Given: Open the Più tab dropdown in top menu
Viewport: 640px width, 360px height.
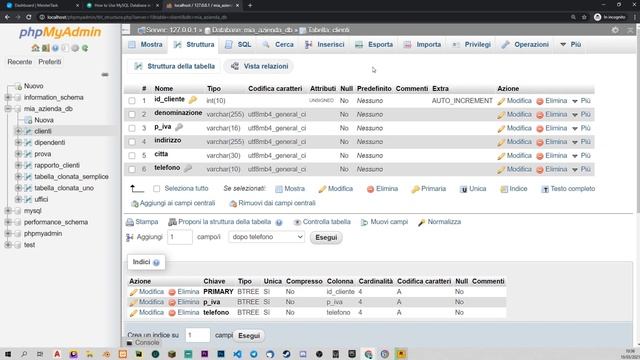Looking at the screenshot, I should [571, 44].
